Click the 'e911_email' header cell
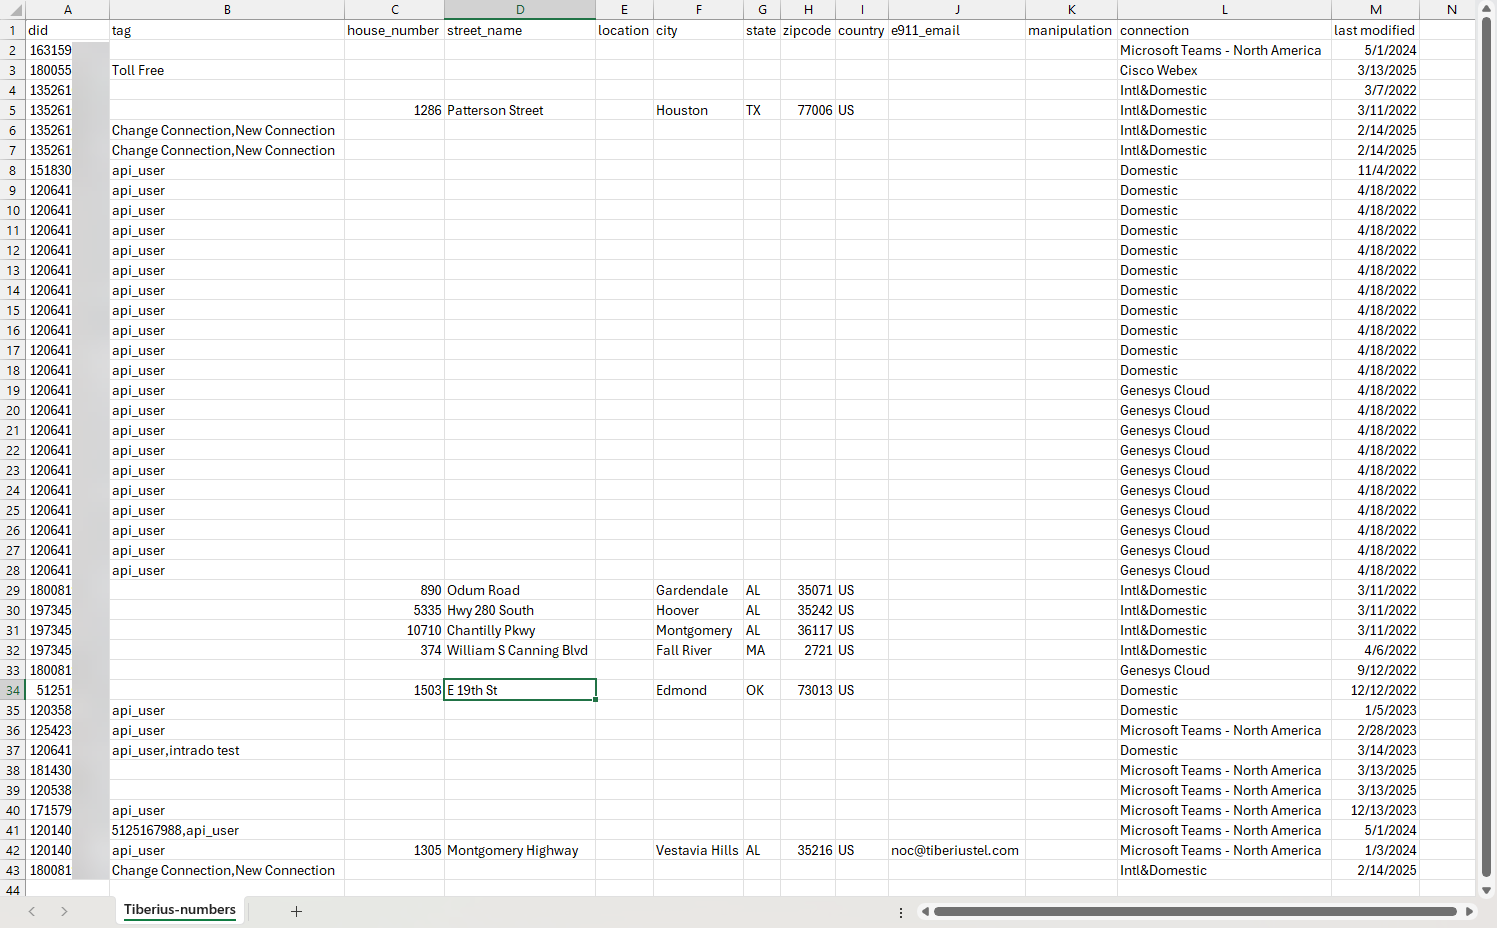The width and height of the screenshot is (1497, 928). click(x=957, y=30)
